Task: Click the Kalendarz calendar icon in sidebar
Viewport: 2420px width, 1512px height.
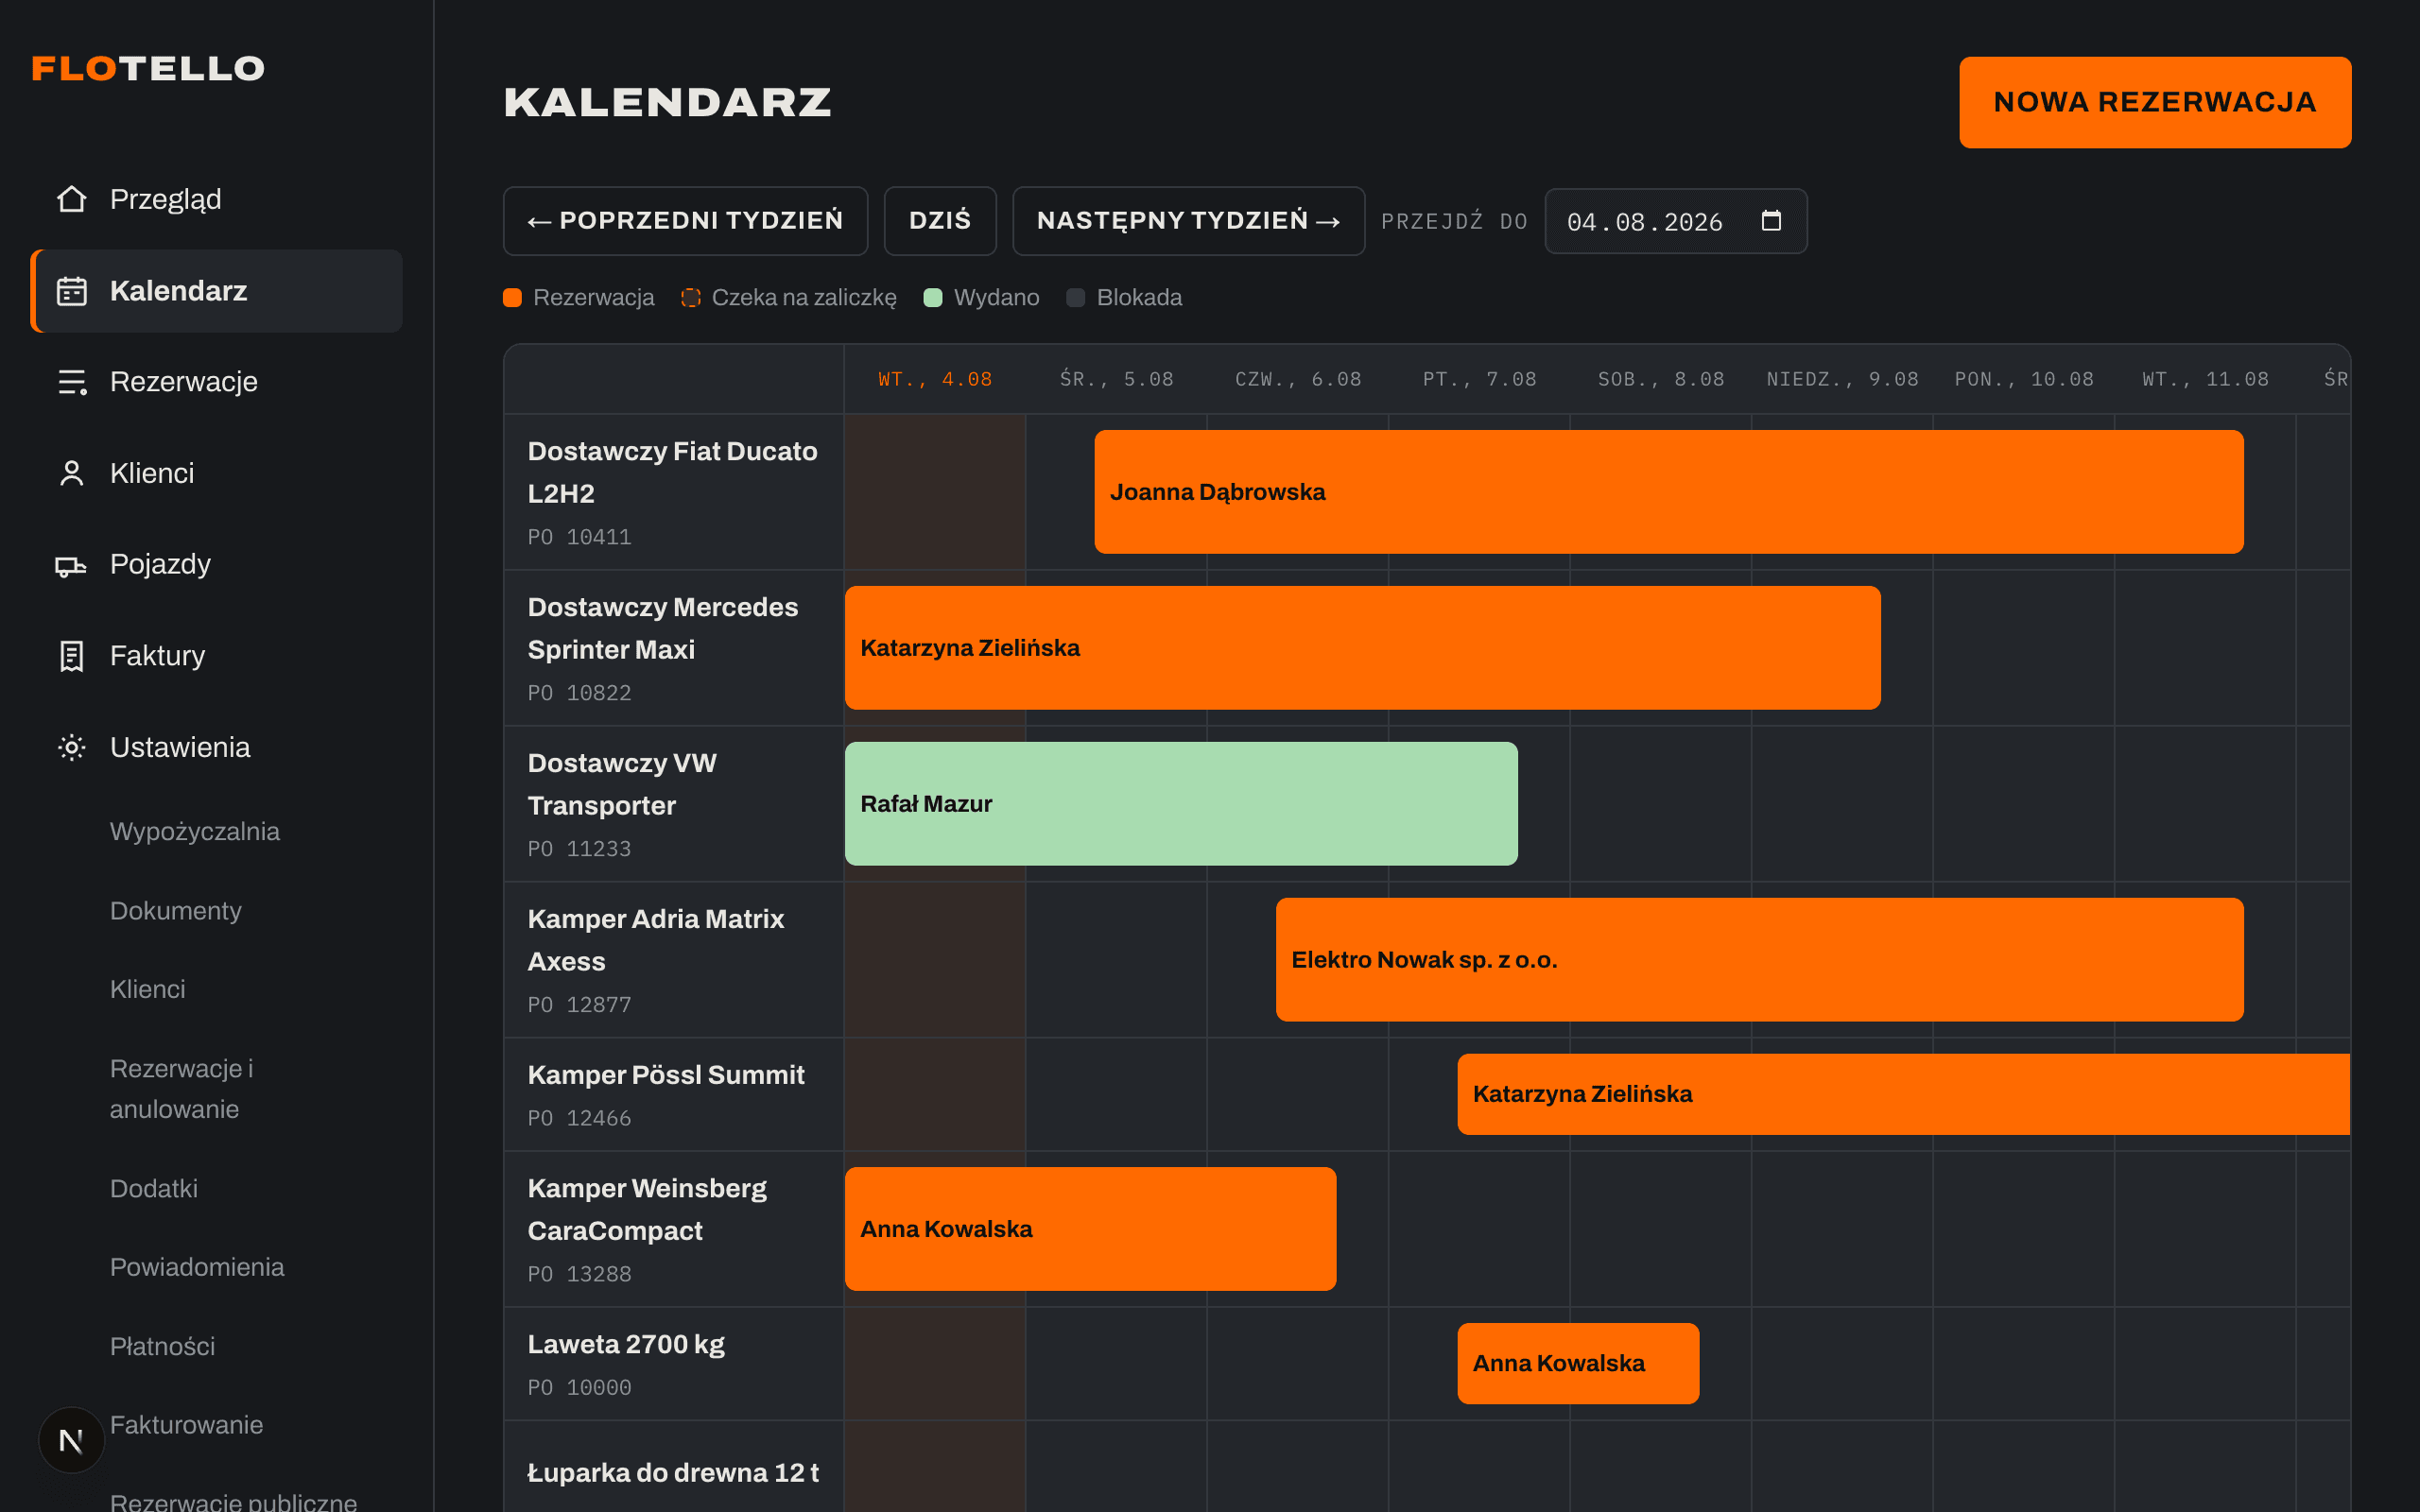Action: 71,291
